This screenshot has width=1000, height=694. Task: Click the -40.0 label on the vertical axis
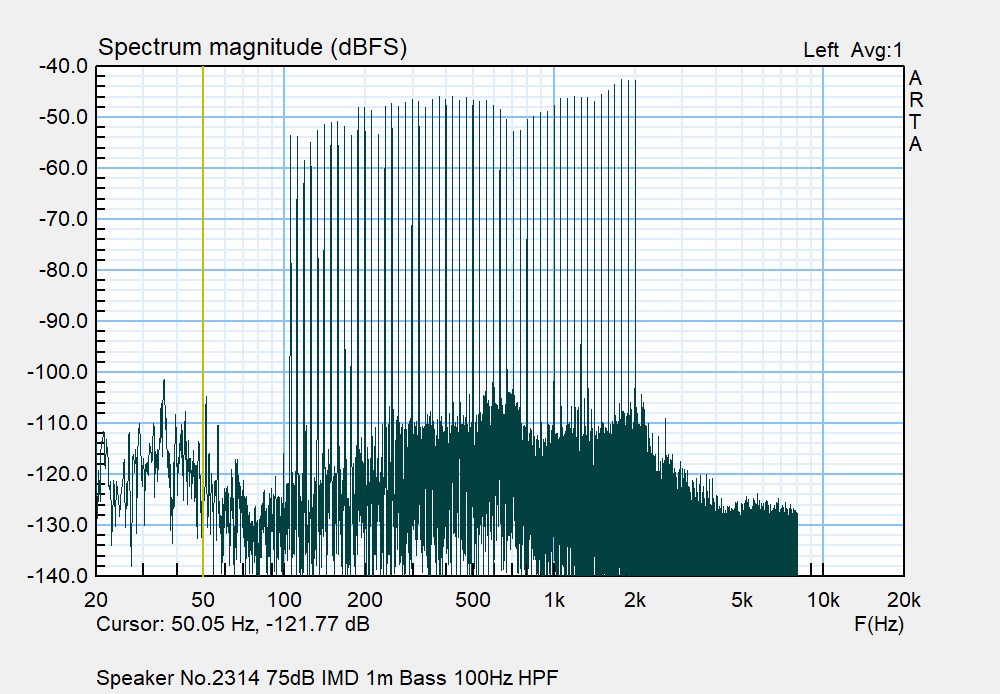[63, 66]
